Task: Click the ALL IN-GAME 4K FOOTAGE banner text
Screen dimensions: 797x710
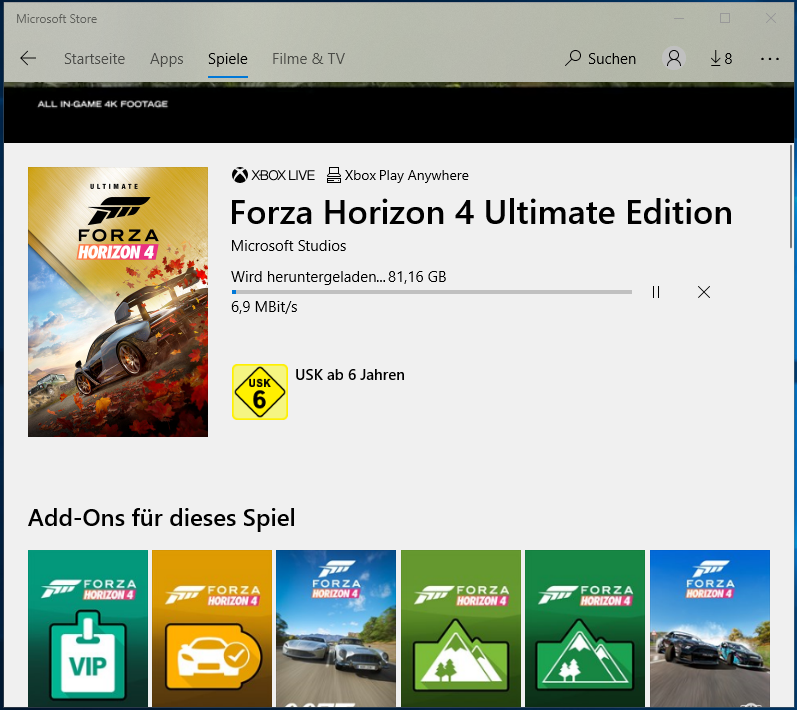Action: tap(103, 104)
